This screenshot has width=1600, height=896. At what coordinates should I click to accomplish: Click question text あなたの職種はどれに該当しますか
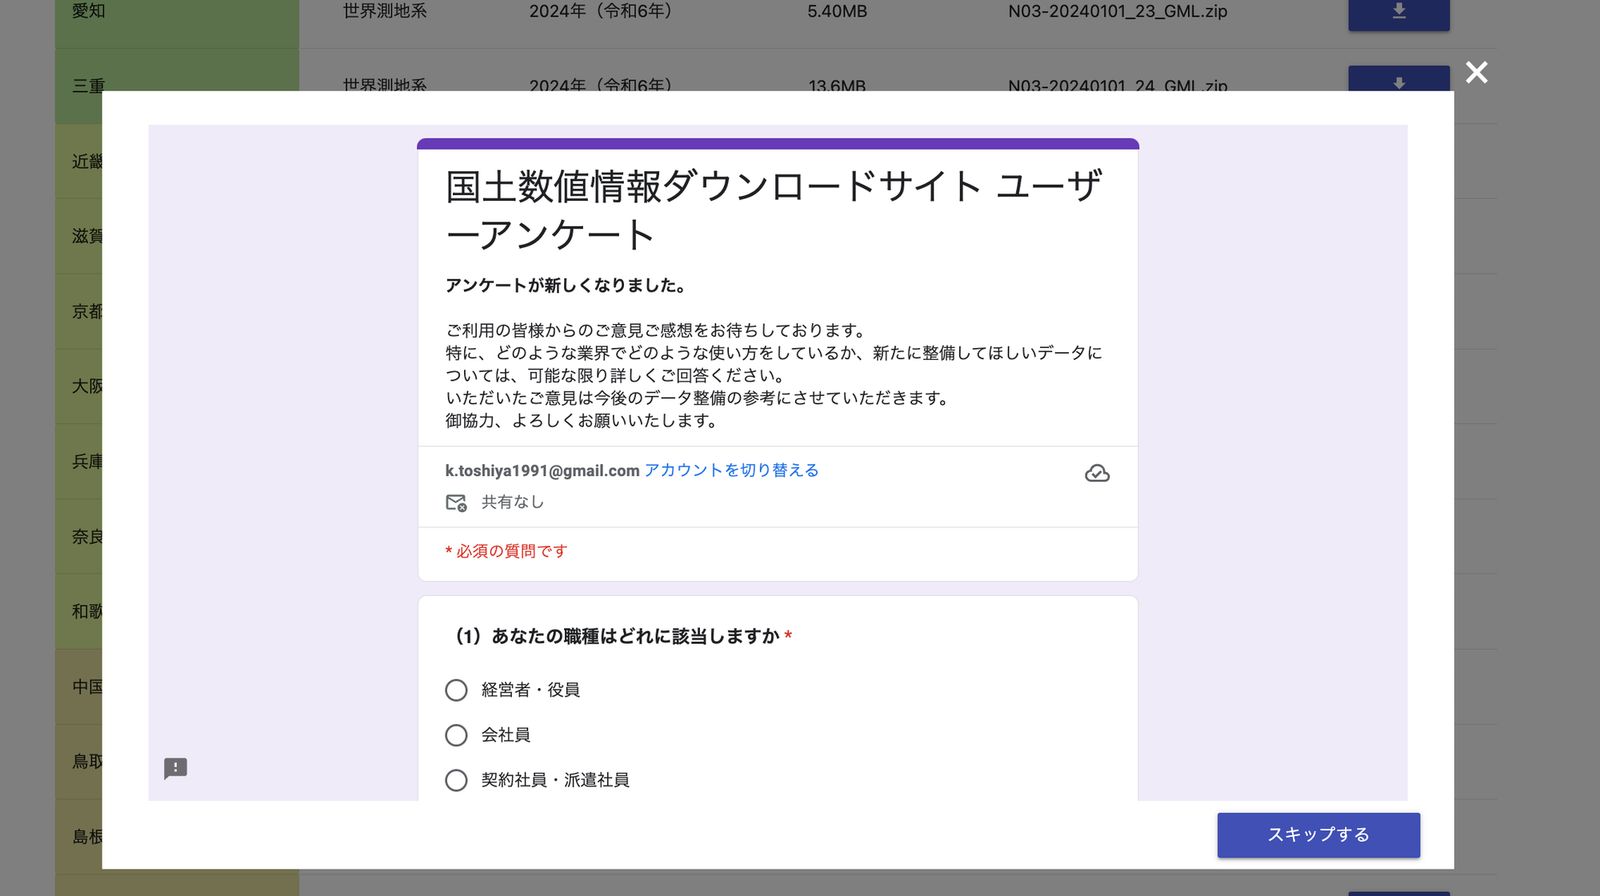pos(635,636)
